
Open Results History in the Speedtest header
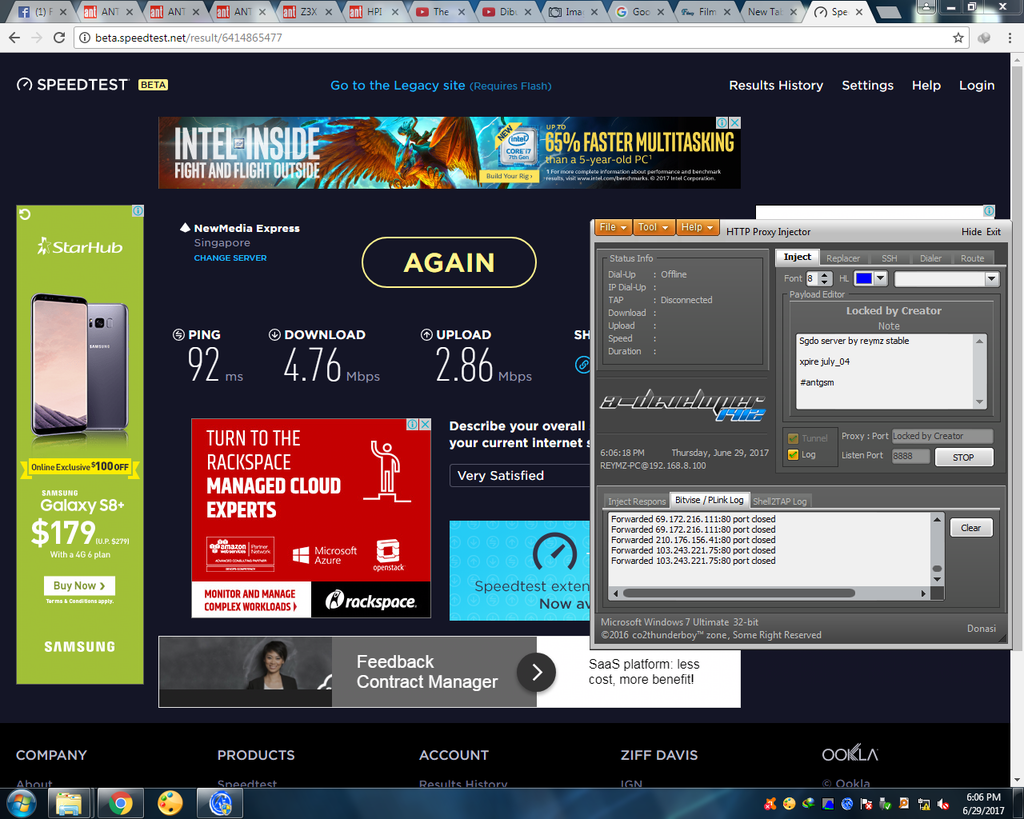click(776, 86)
